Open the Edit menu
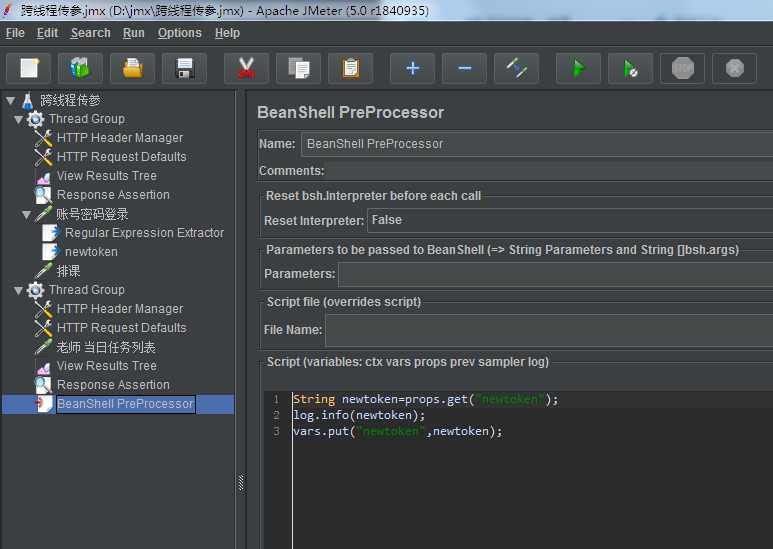Viewport: 773px width, 549px height. pos(47,33)
